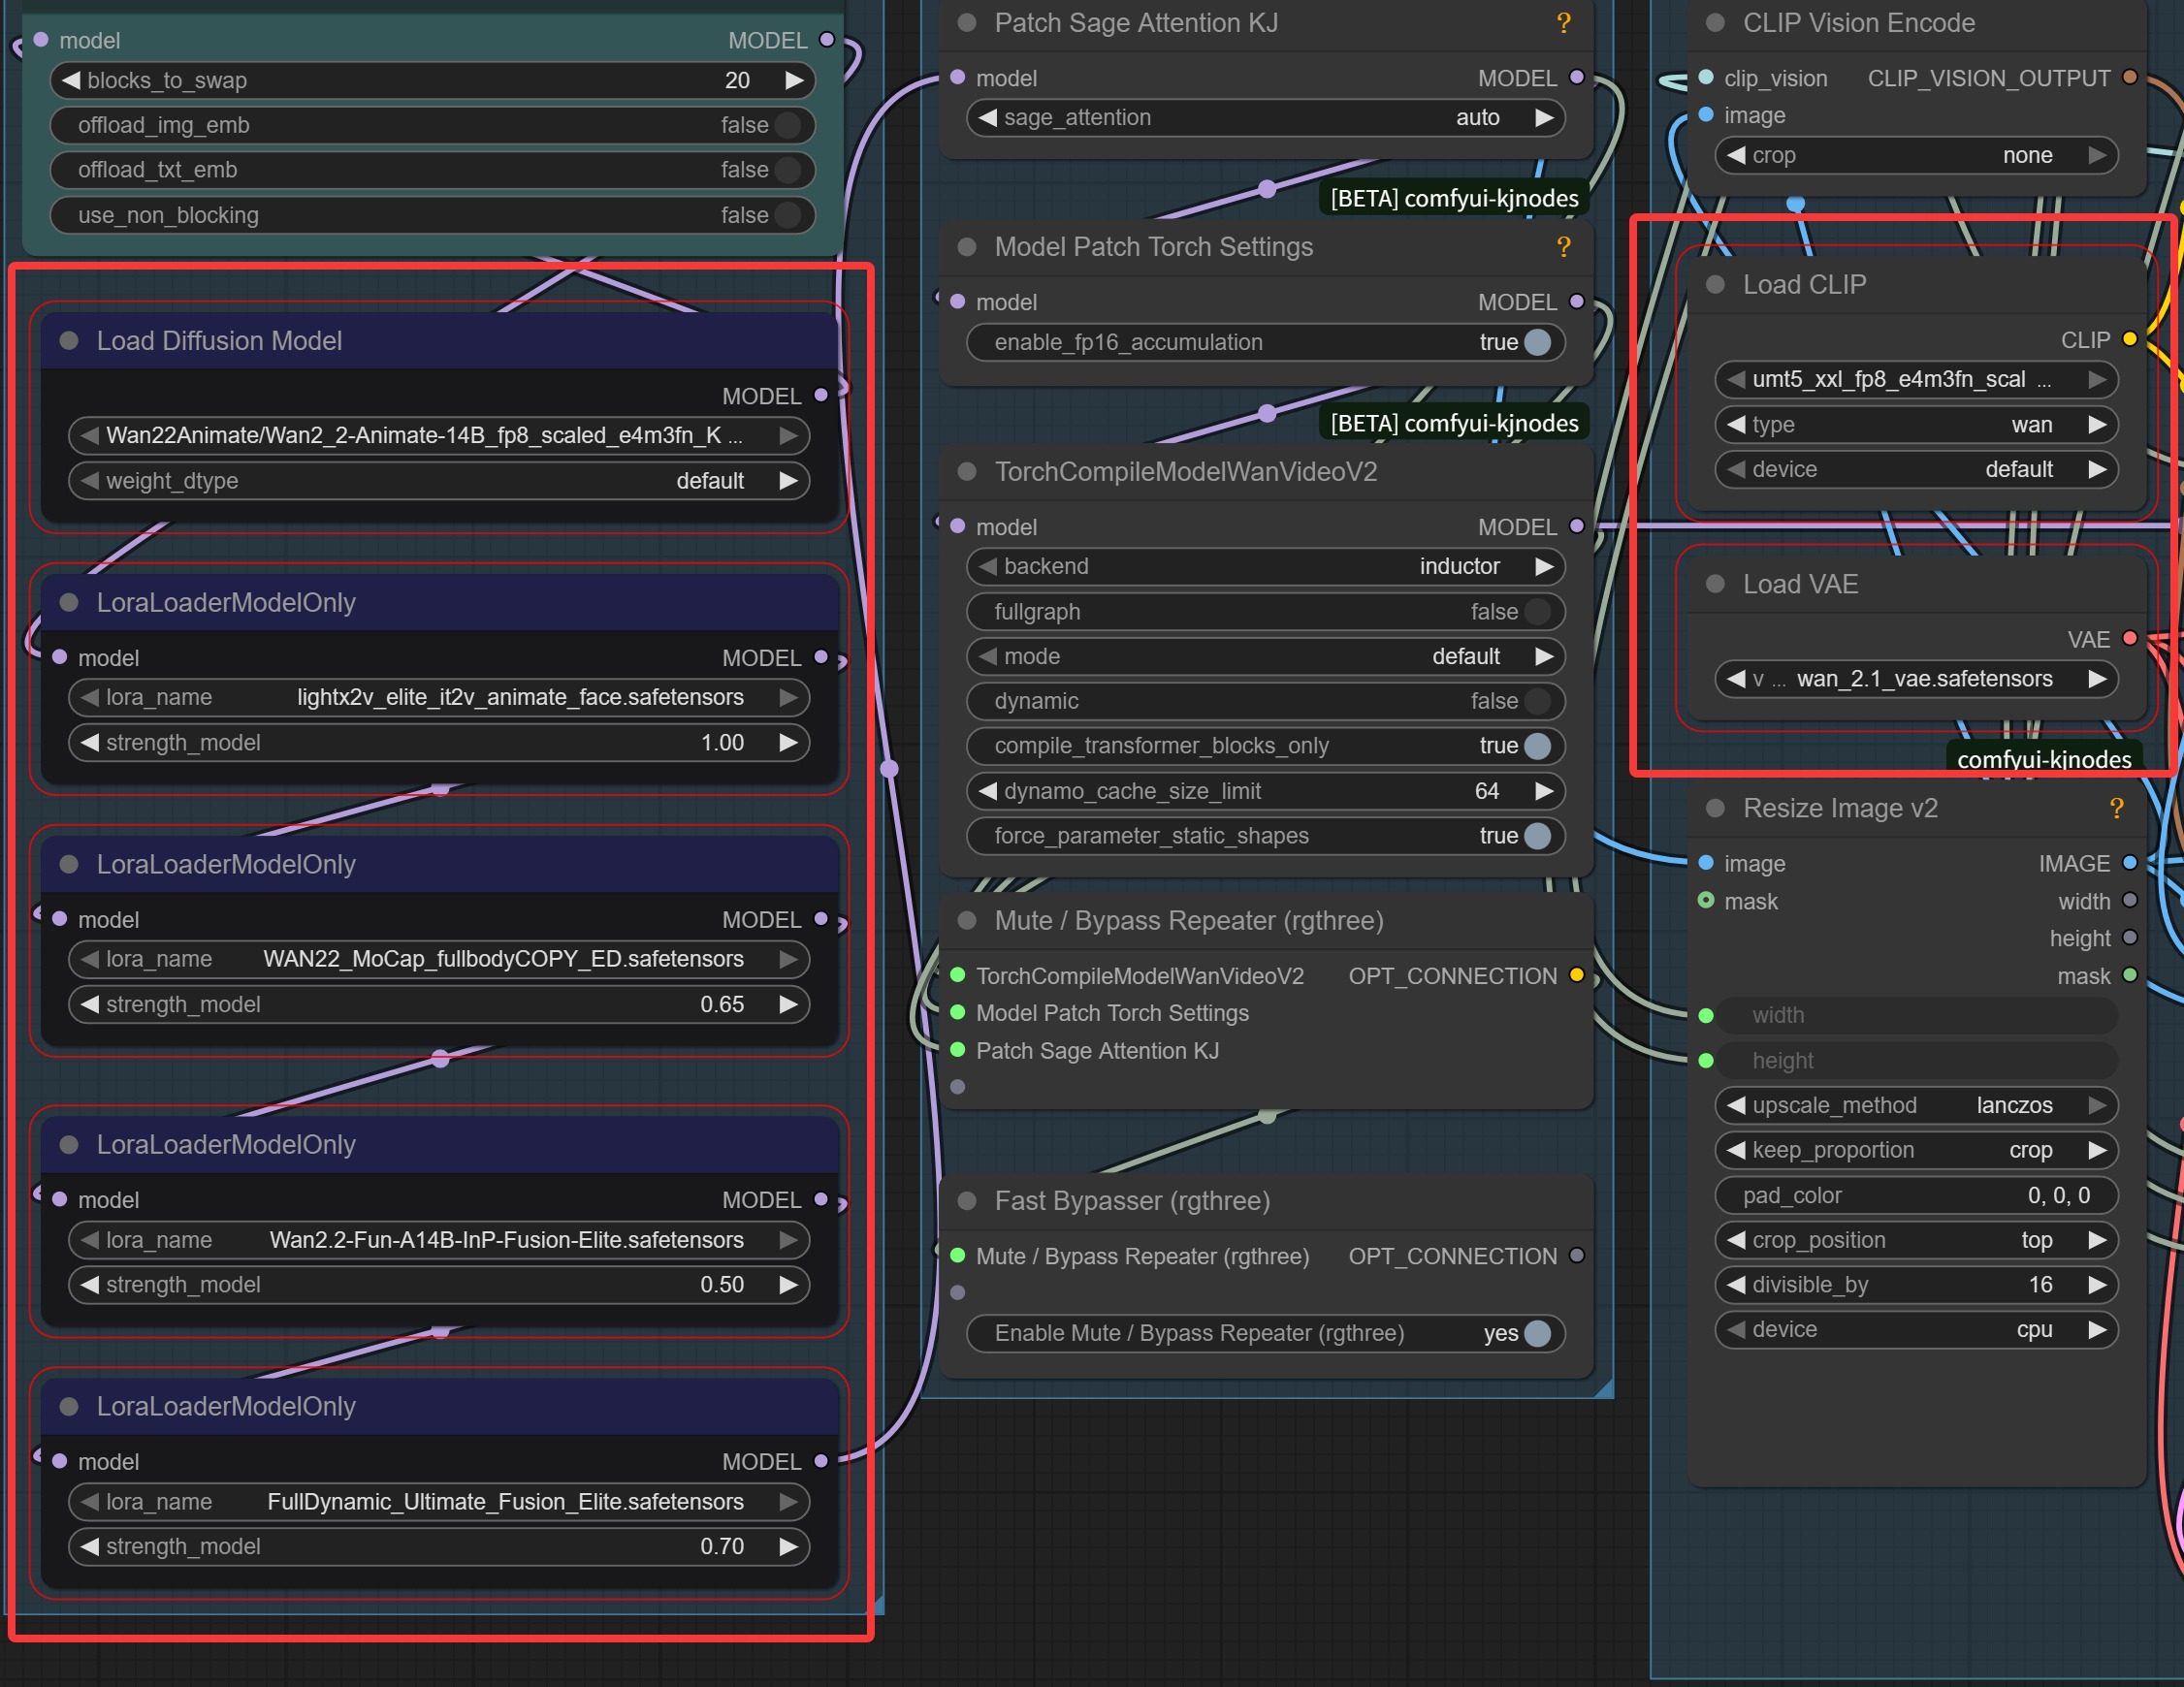This screenshot has width=2184, height=1687.
Task: Open the sage_attention auto dropdown
Action: click(x=1265, y=118)
